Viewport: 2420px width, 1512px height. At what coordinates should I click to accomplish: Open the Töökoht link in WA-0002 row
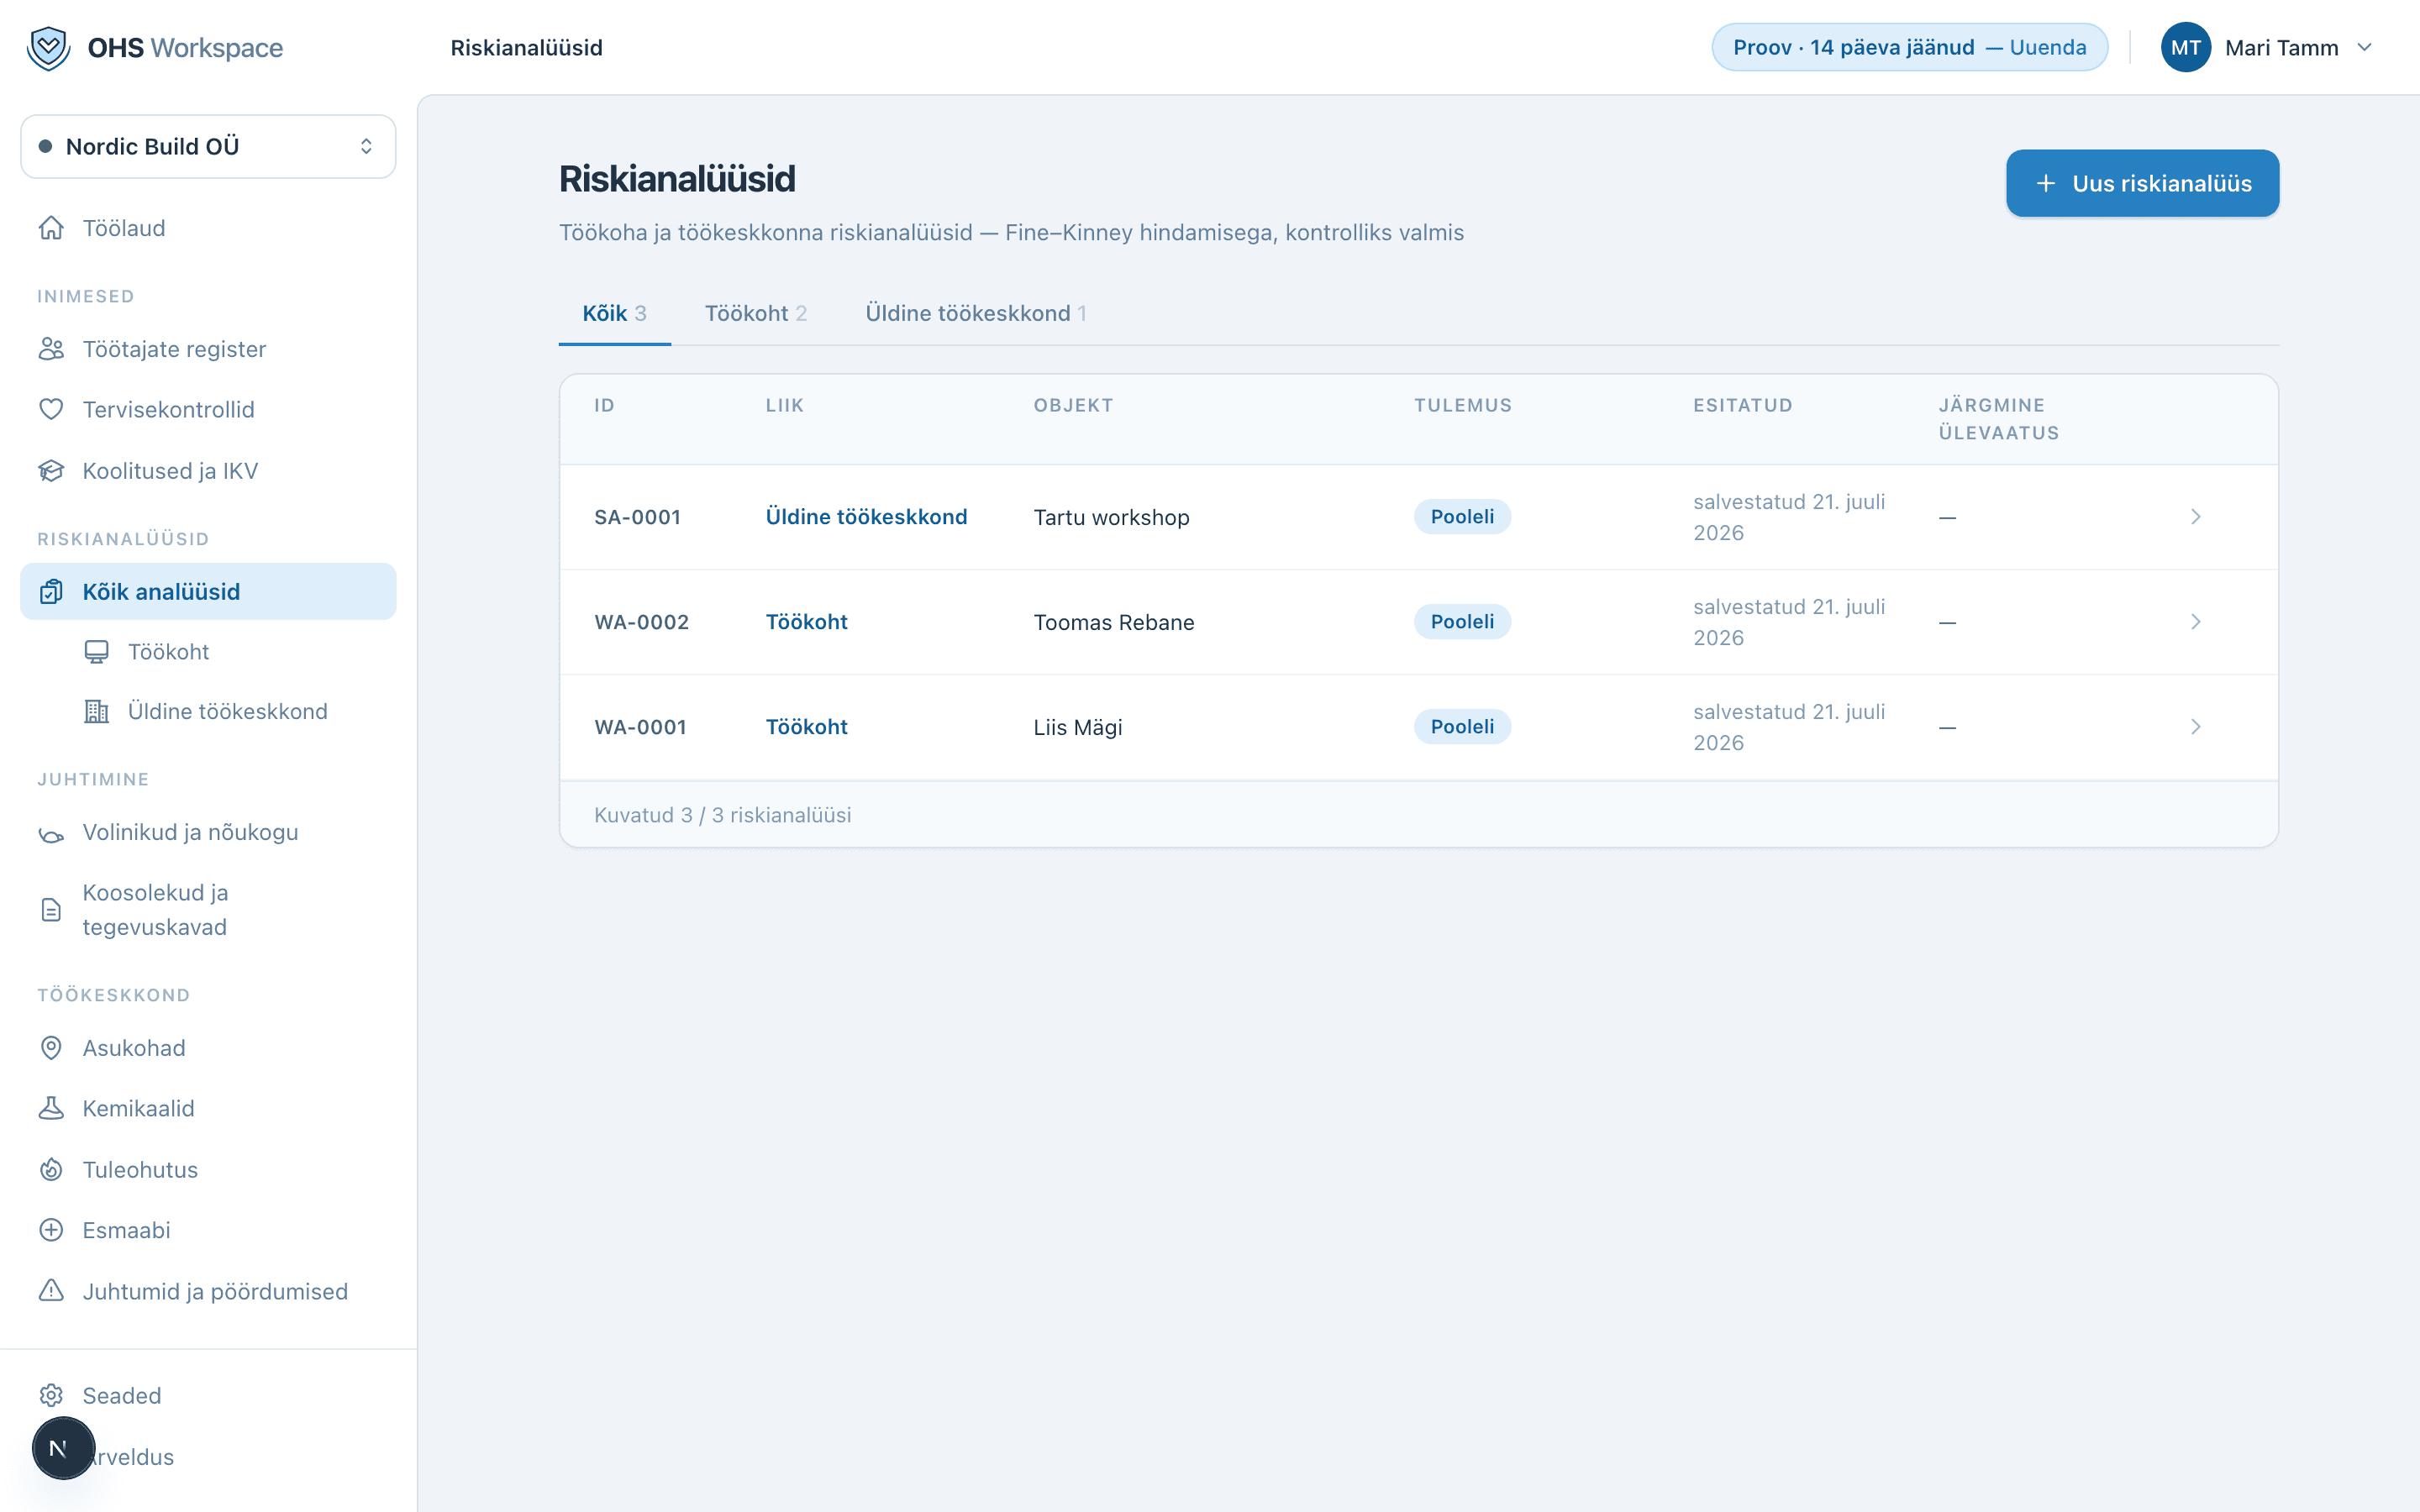[x=806, y=622]
